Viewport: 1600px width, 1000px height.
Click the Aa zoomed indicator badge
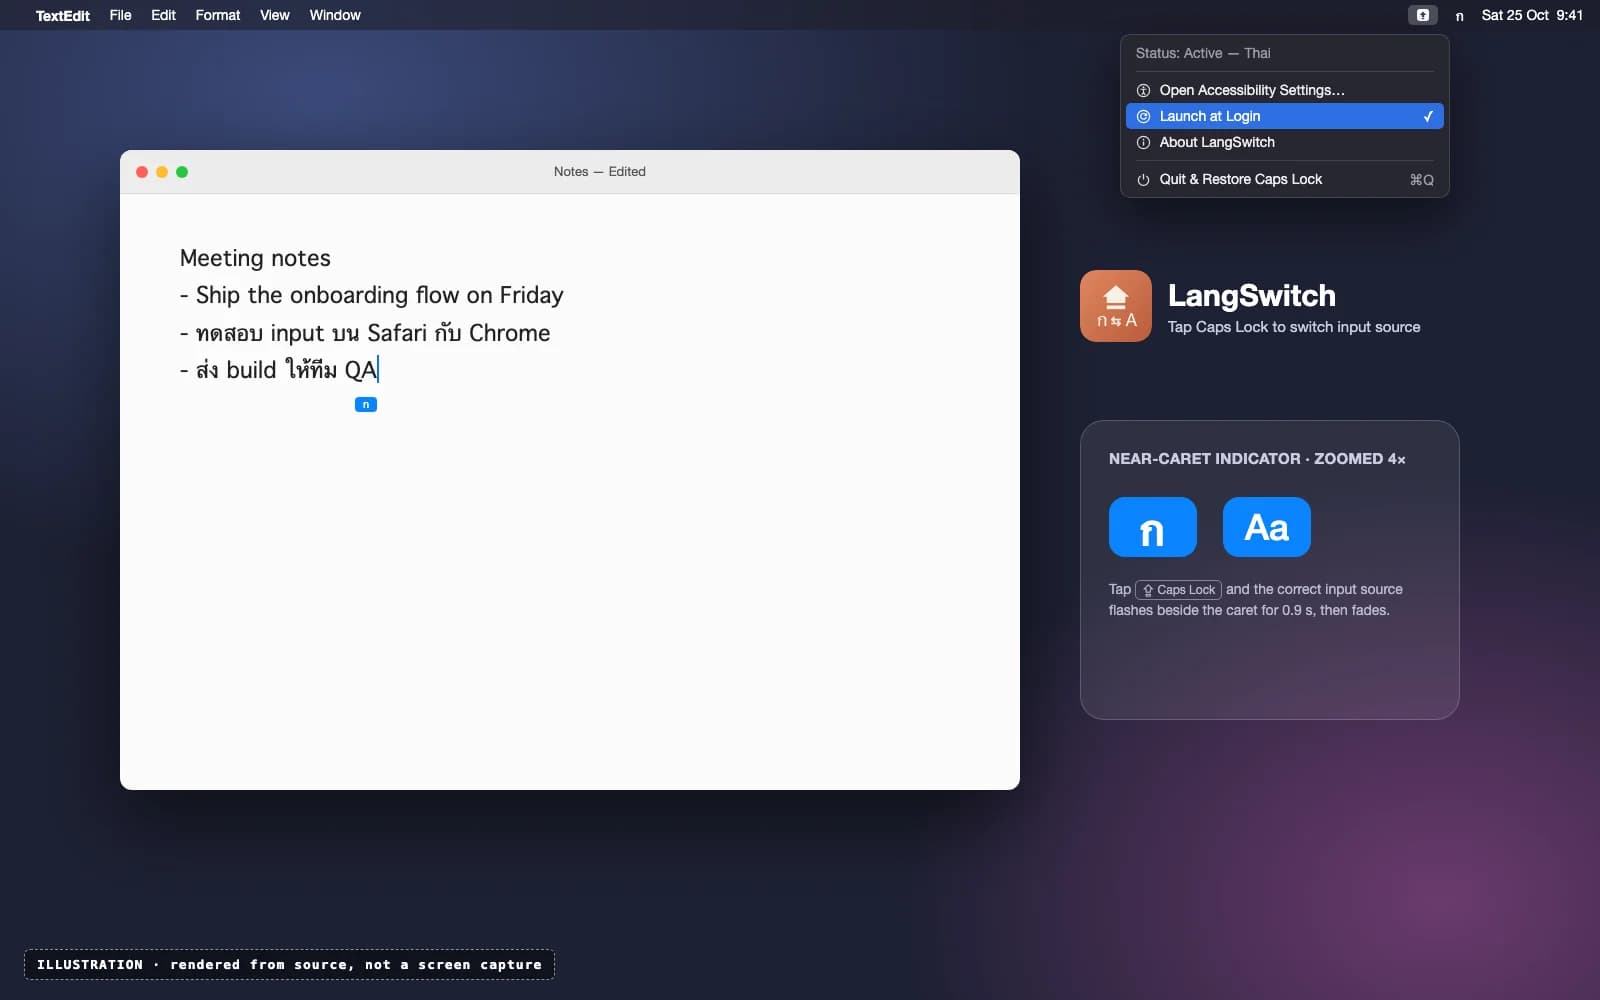(1267, 527)
